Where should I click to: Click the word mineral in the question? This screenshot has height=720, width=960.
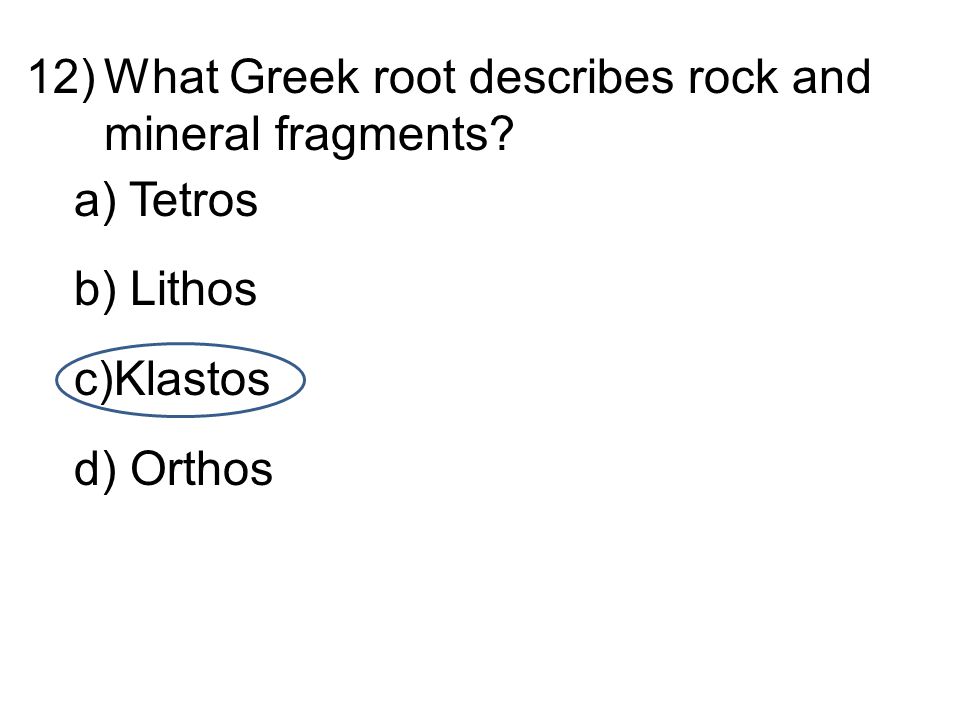(x=182, y=134)
